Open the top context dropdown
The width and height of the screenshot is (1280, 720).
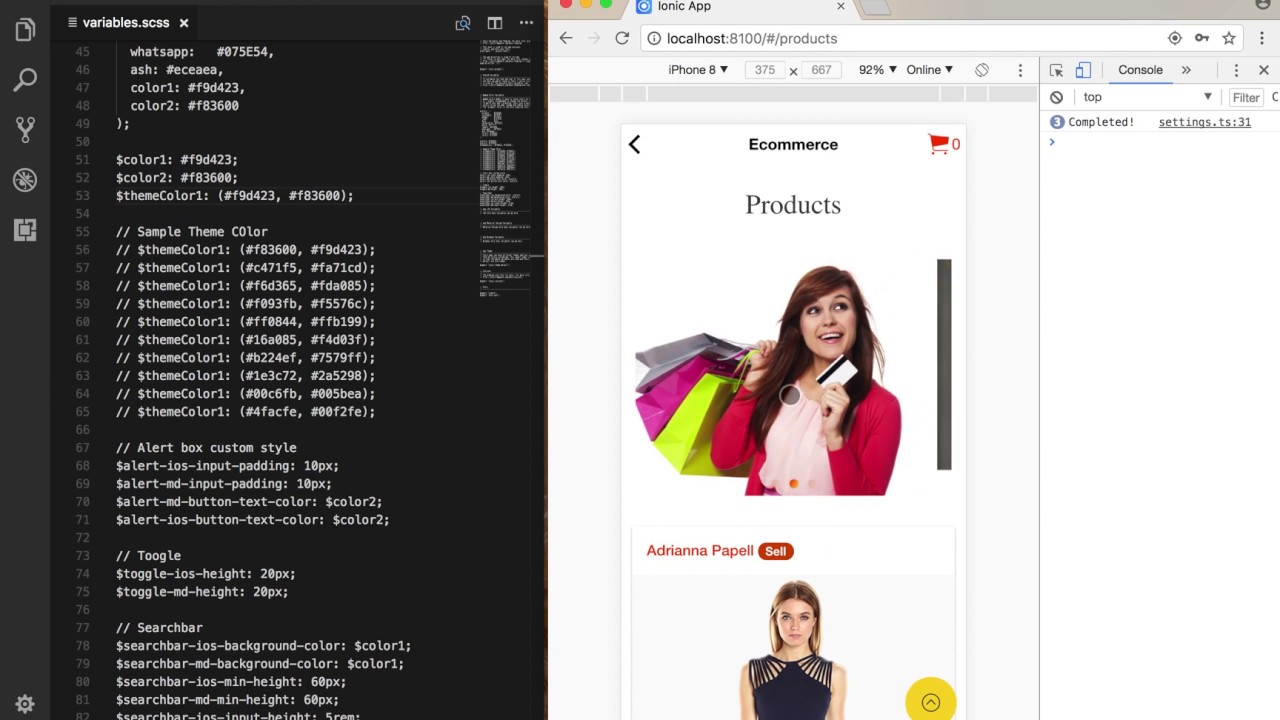(1148, 97)
